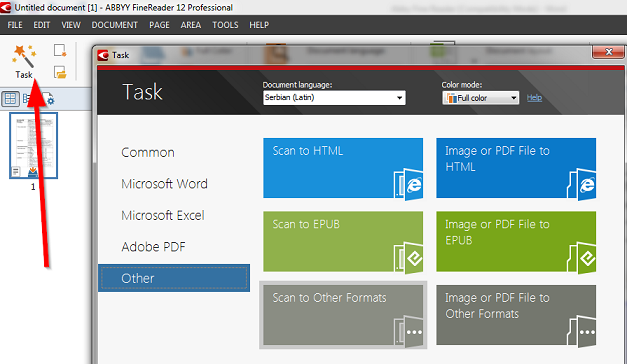
Task: Select page 1 thumbnail
Action: click(34, 146)
